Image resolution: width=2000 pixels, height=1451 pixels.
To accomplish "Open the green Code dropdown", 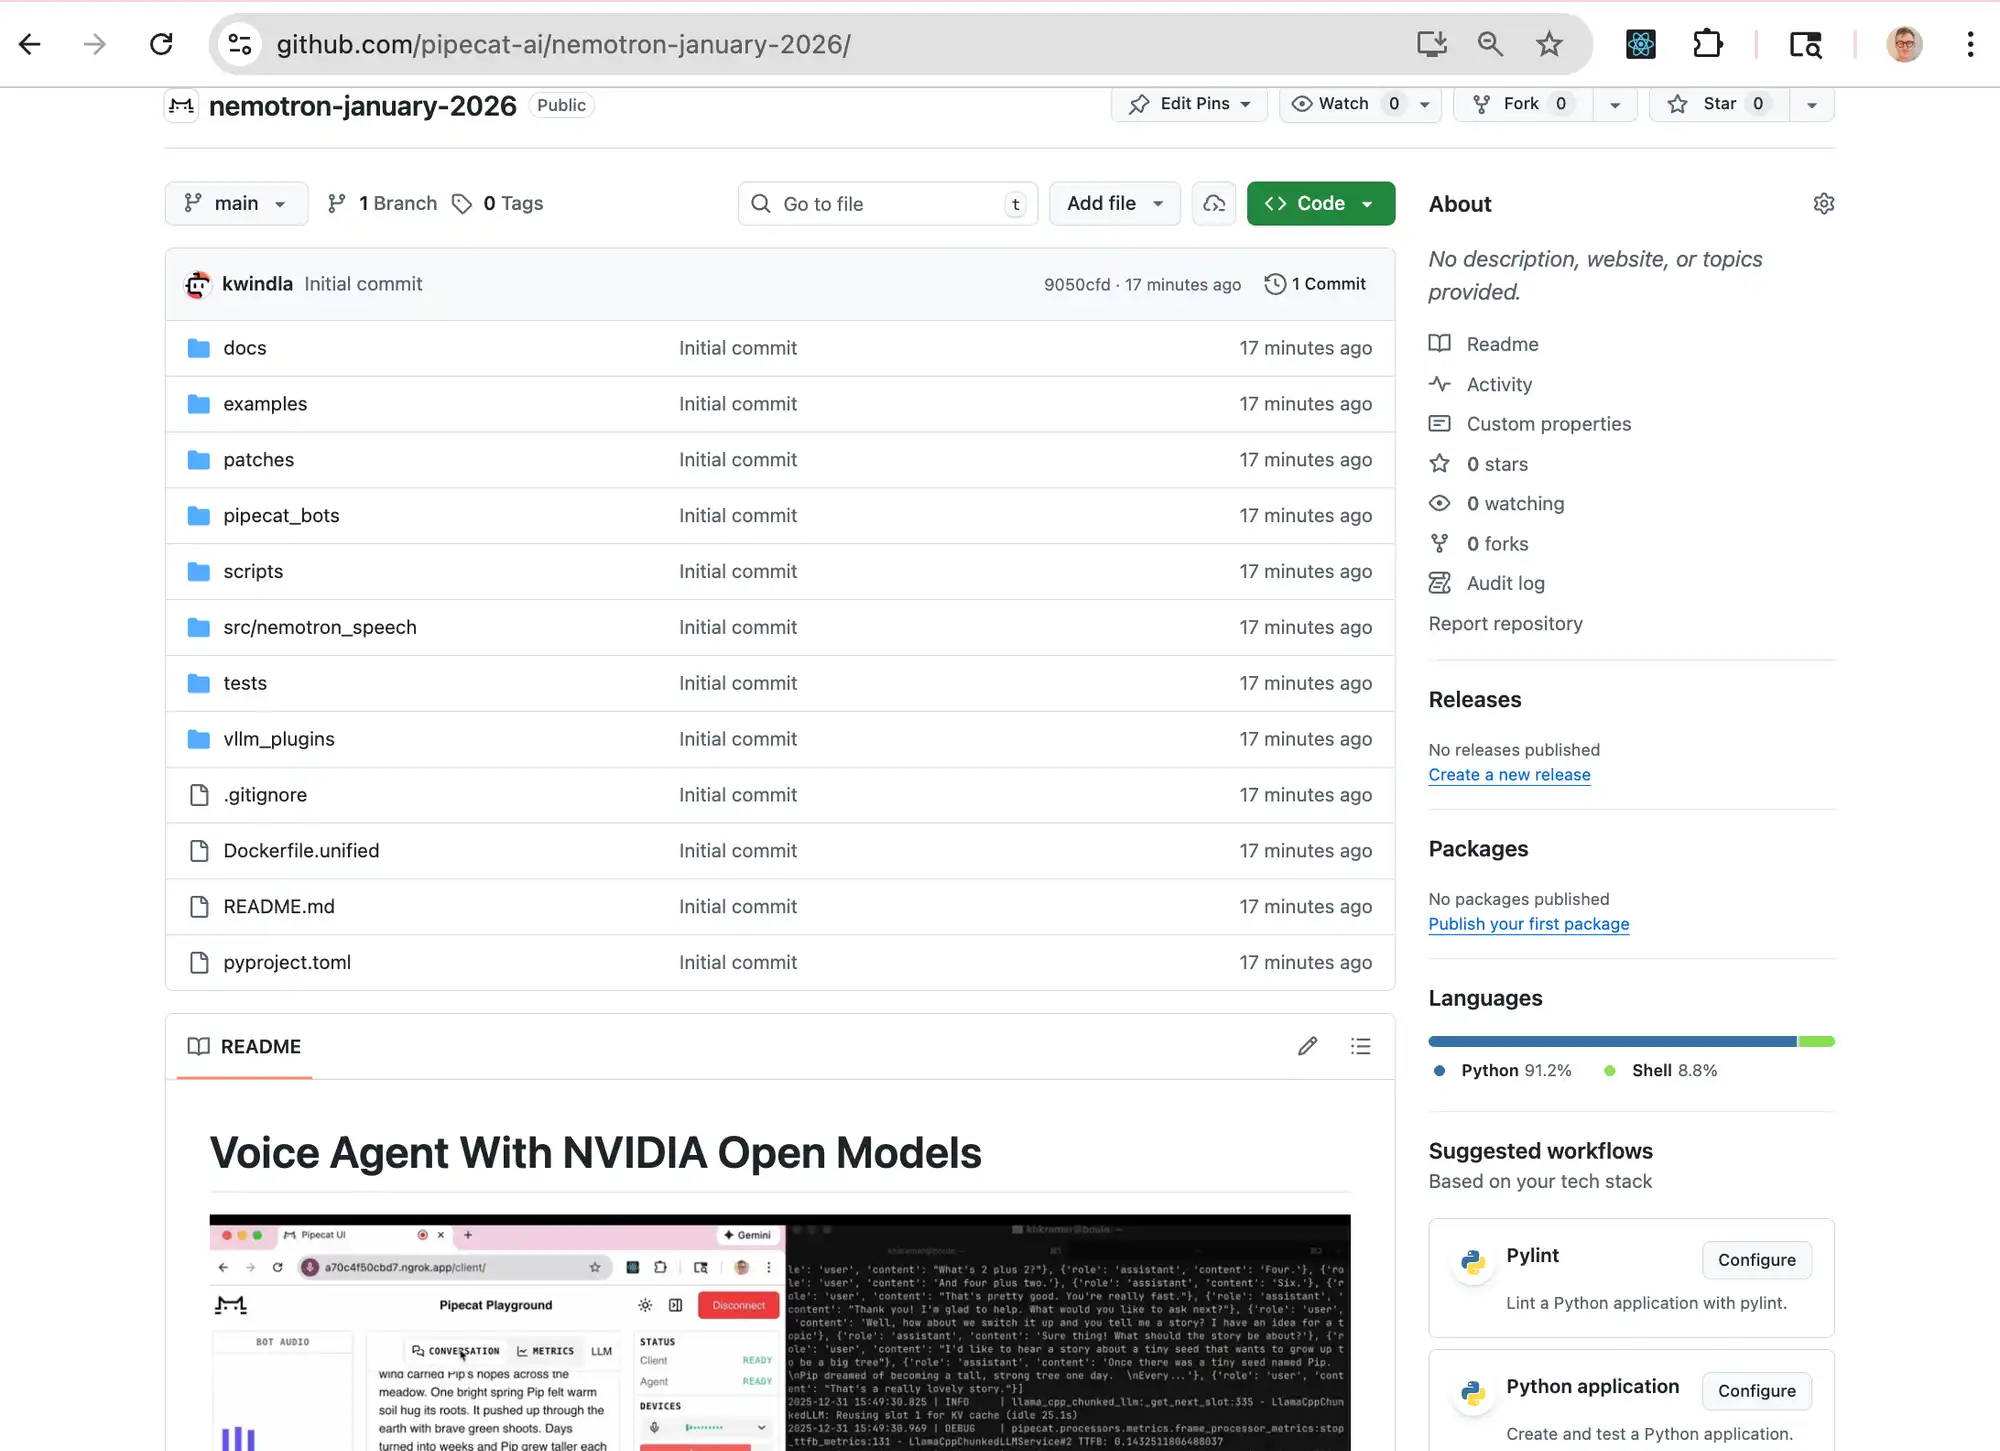I will coord(1320,204).
